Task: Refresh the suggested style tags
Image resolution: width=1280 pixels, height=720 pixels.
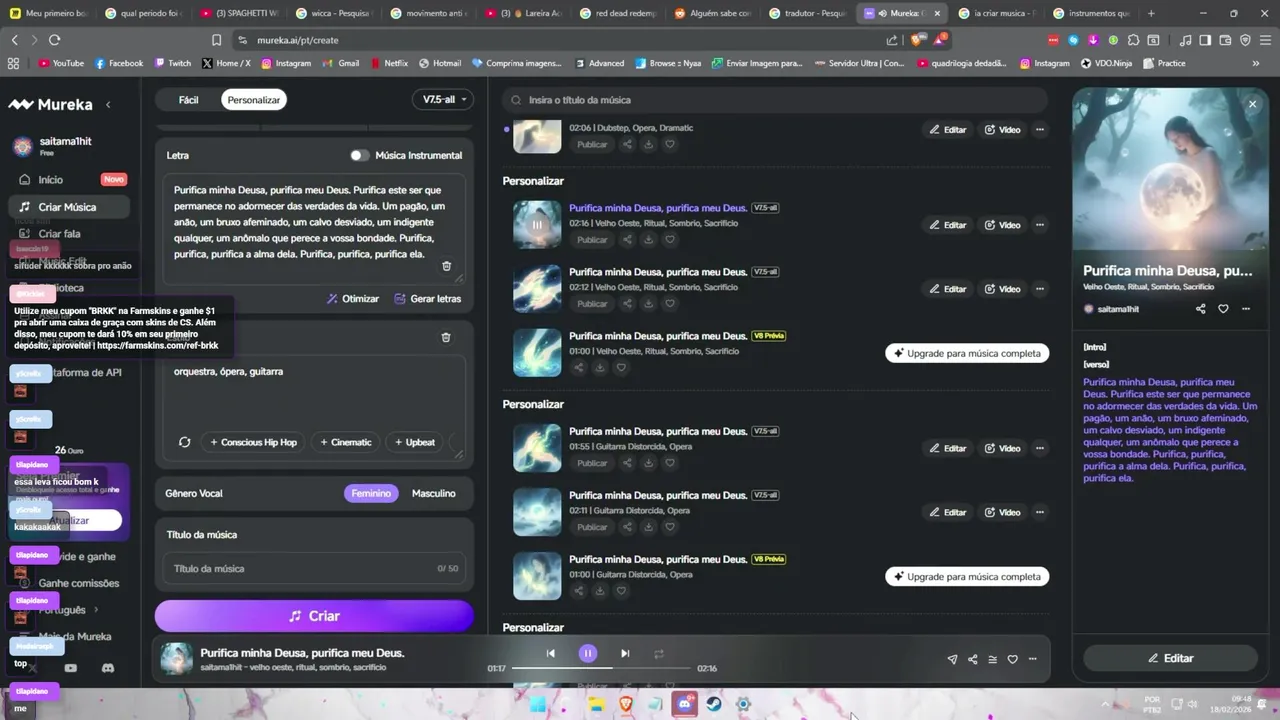Action: click(x=184, y=442)
